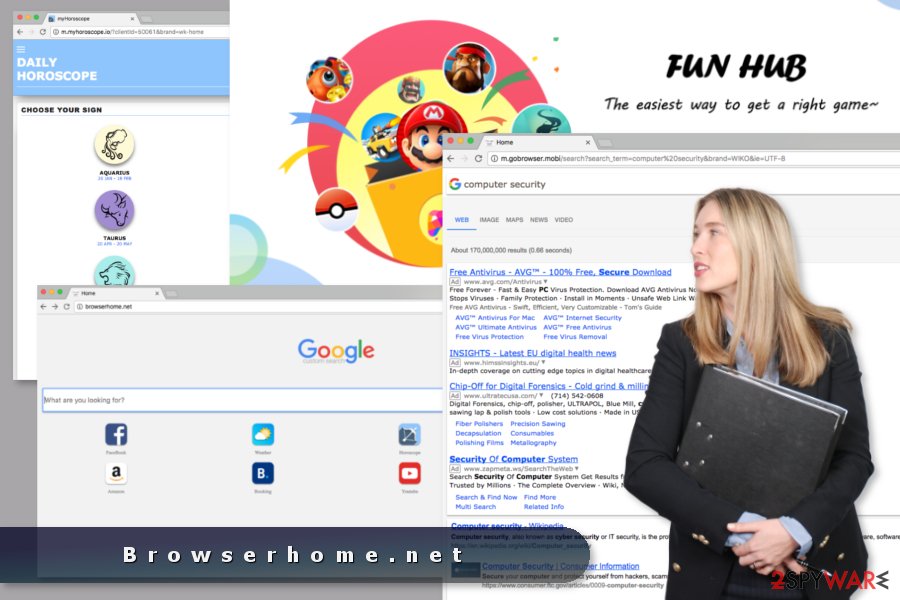
Task: Expand the www.himssinsights.eu ad dropdown arrow
Action: click(543, 363)
